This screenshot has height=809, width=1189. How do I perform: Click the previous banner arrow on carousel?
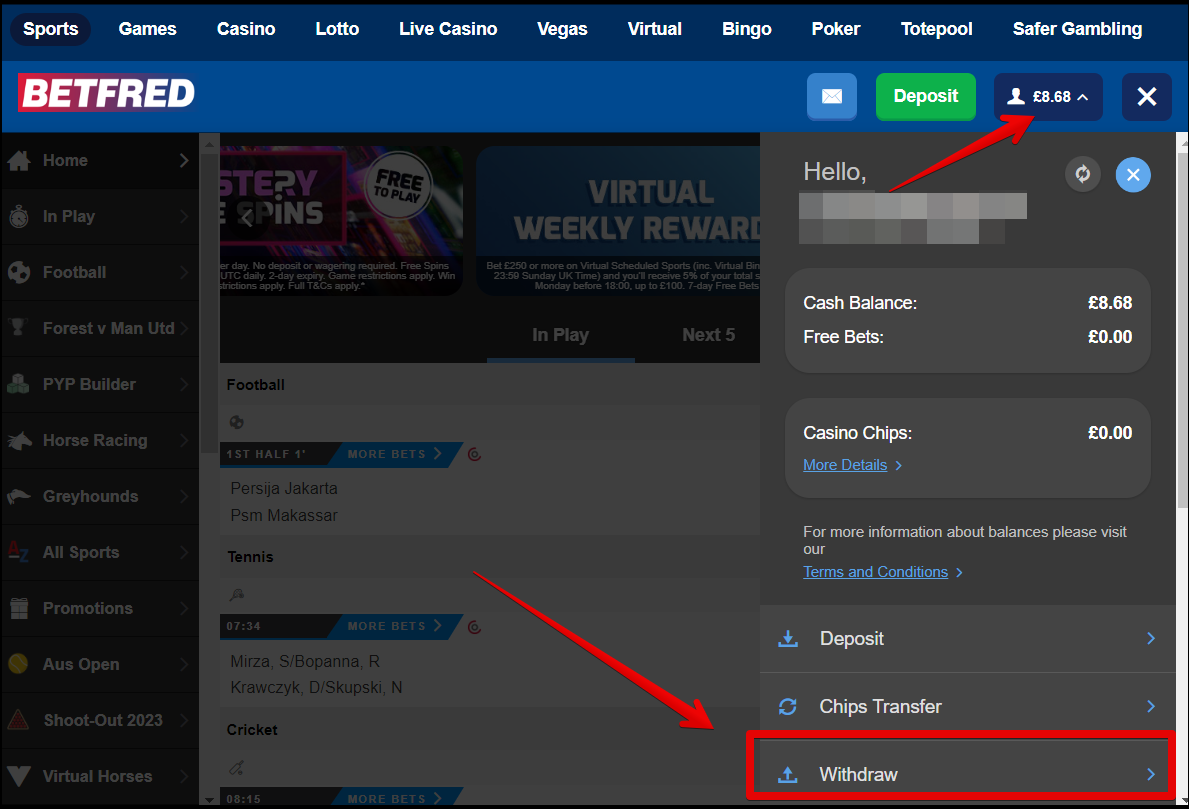coord(246,218)
